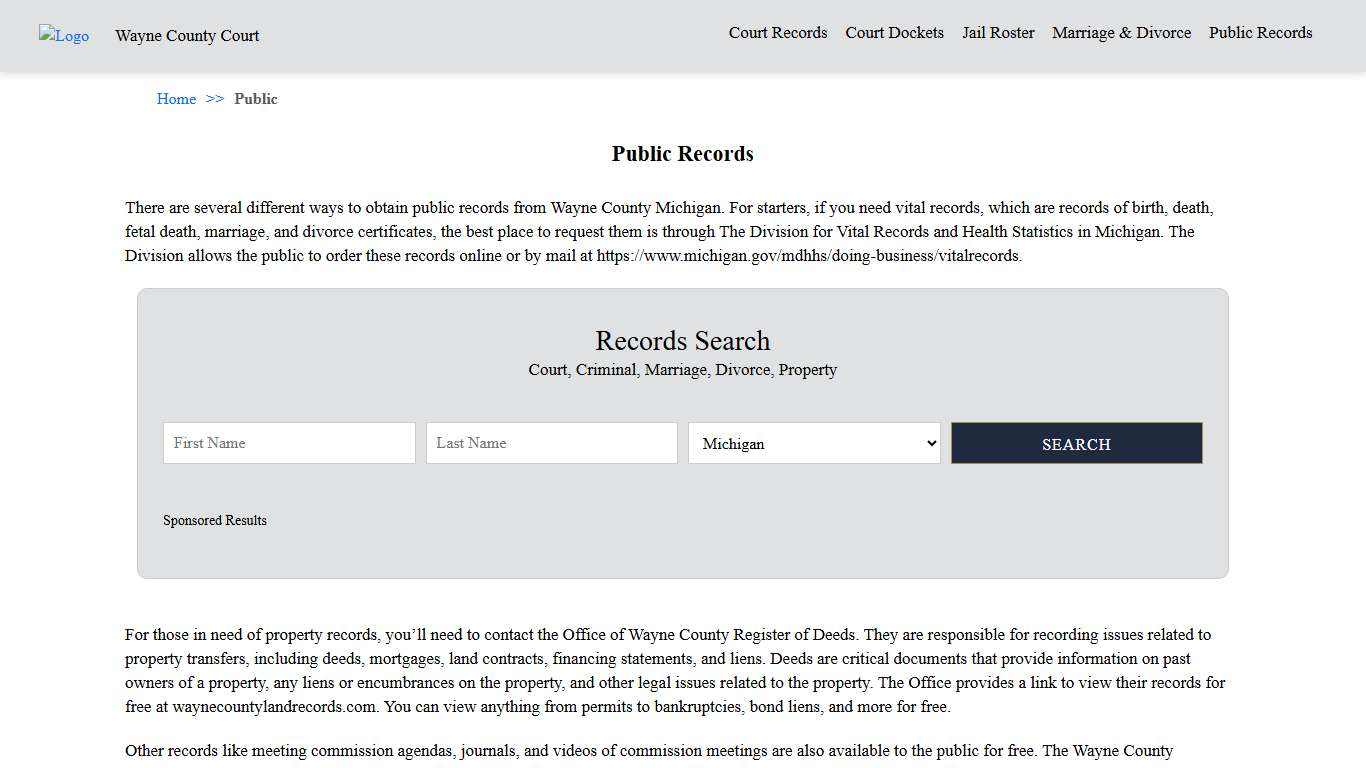Click the Wayne County Court logo
Screen dimensions: 1366x768
point(63,36)
